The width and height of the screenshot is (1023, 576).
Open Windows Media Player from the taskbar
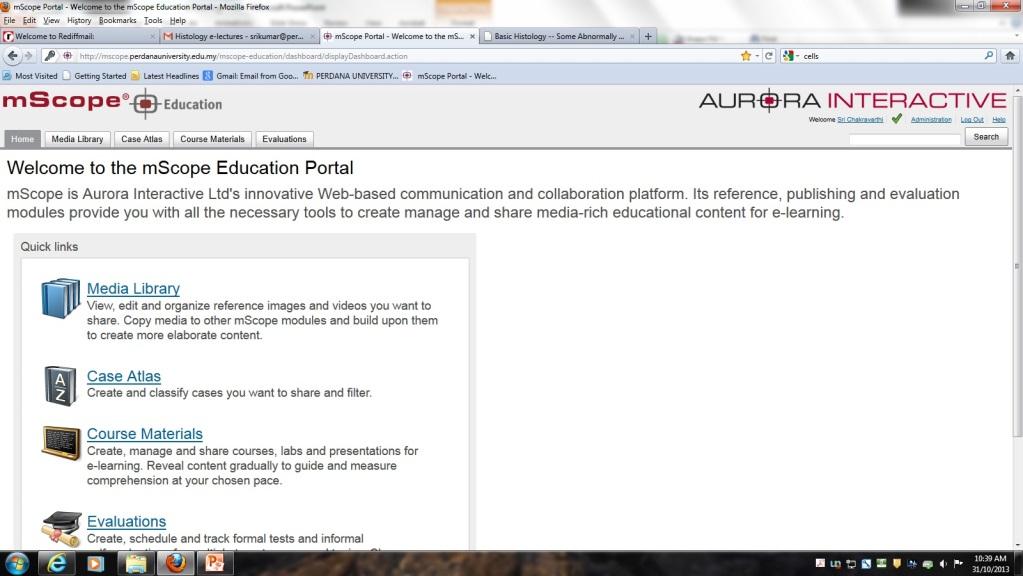(x=96, y=563)
